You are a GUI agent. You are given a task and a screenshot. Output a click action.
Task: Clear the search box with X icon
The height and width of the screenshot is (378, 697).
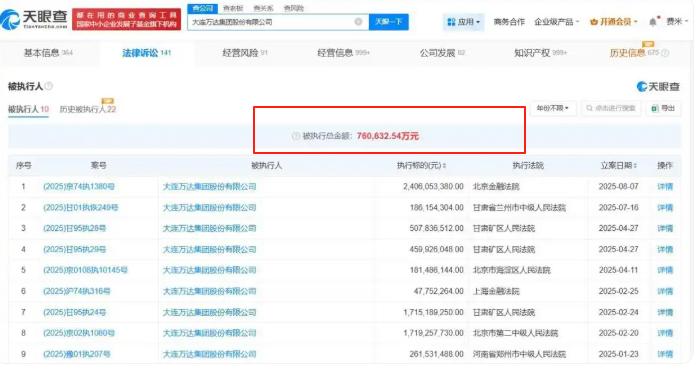[358, 22]
